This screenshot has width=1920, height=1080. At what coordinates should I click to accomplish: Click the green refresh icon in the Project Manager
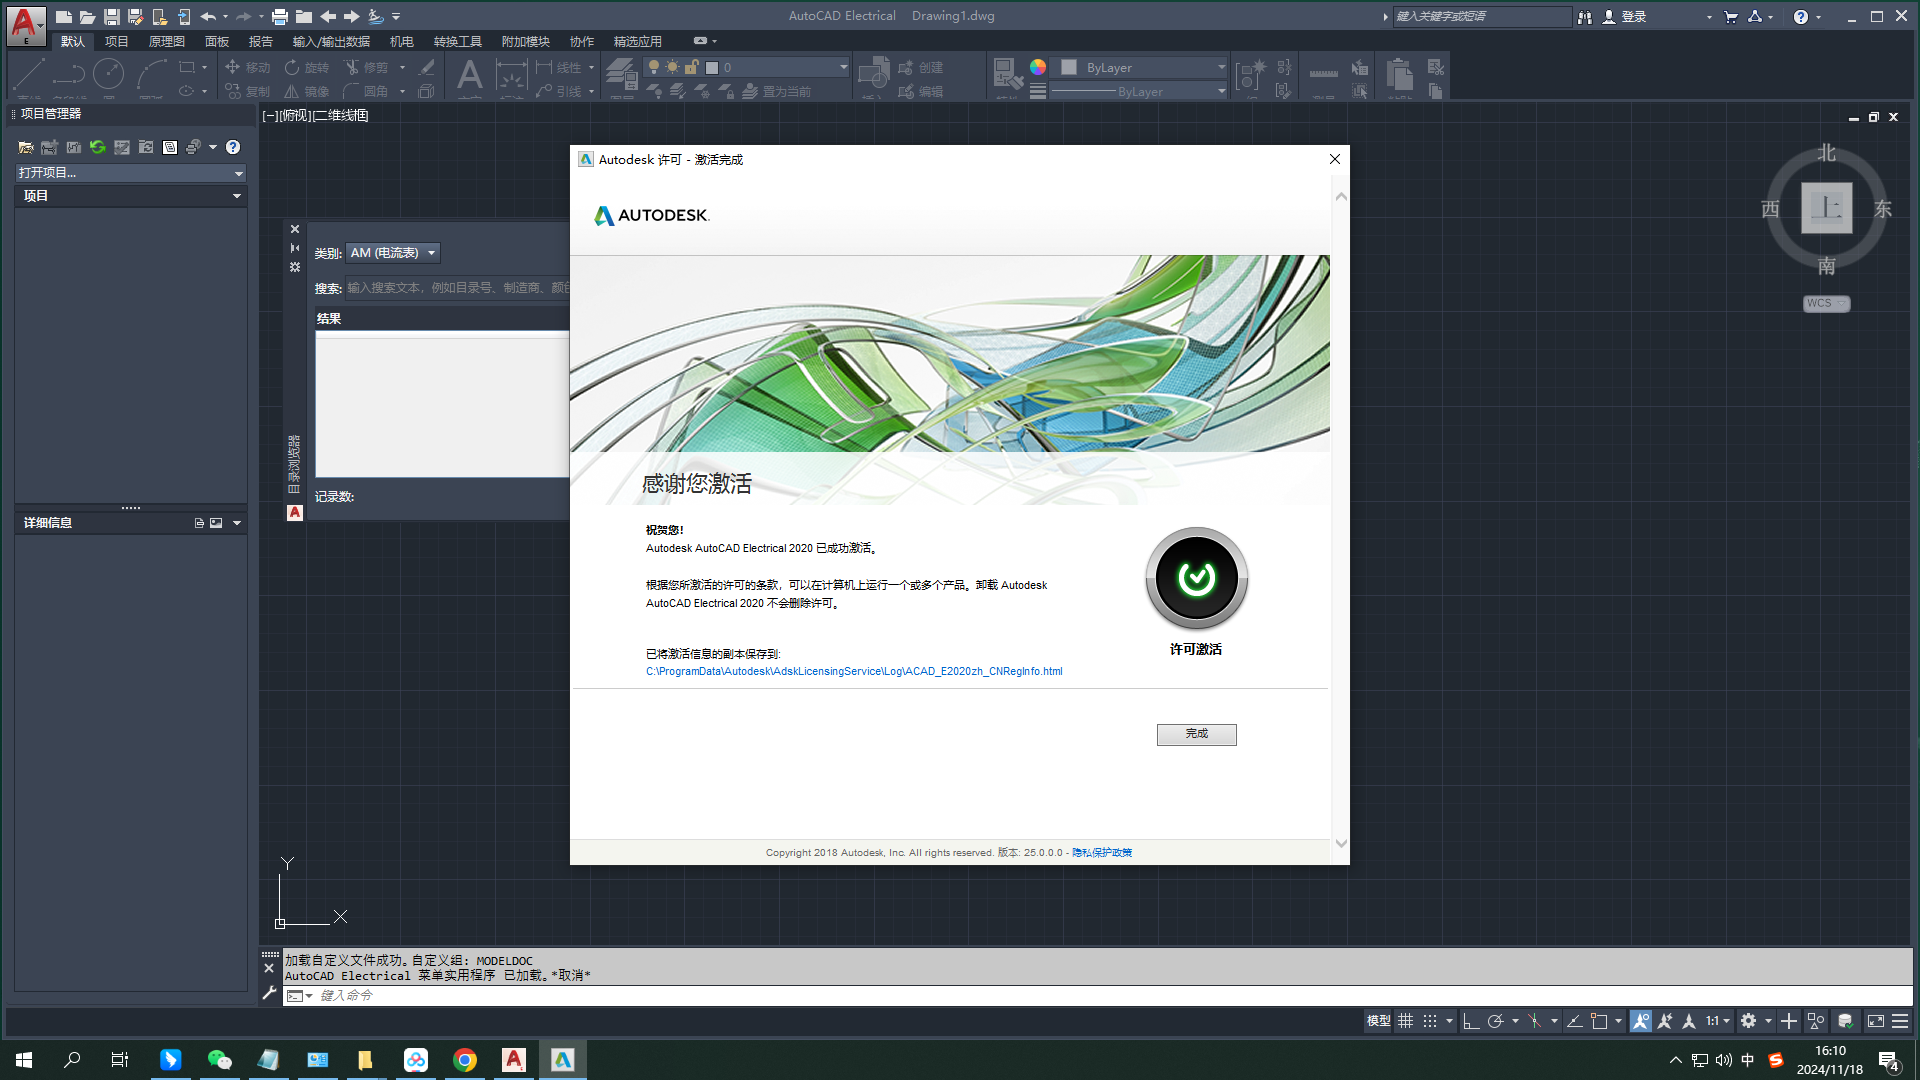click(97, 147)
